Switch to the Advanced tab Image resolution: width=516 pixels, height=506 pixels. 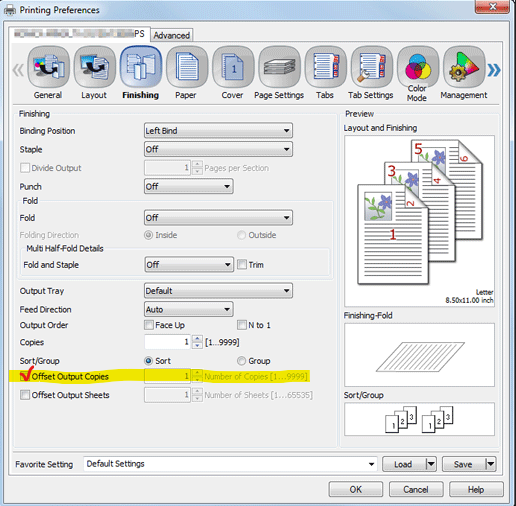(172, 35)
